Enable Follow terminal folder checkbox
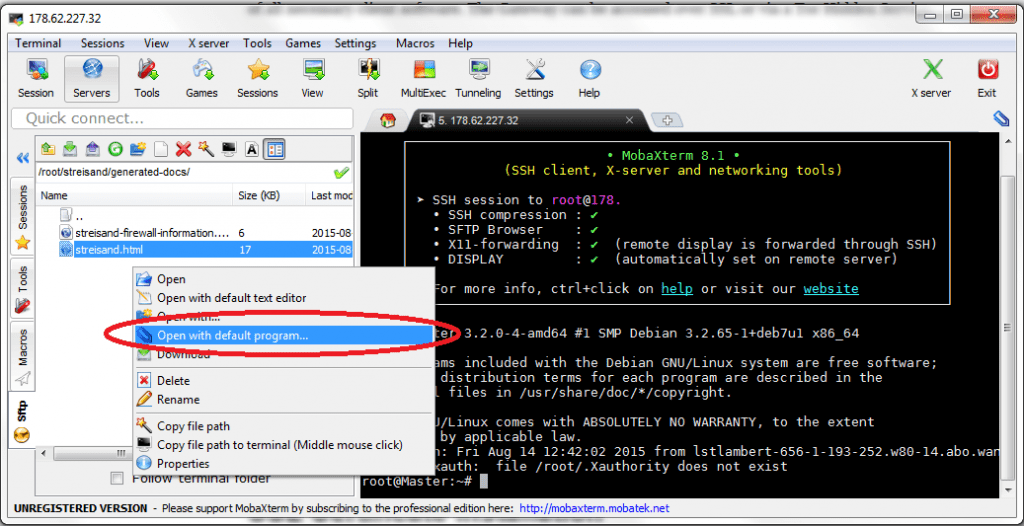1024x526 pixels. click(x=117, y=478)
